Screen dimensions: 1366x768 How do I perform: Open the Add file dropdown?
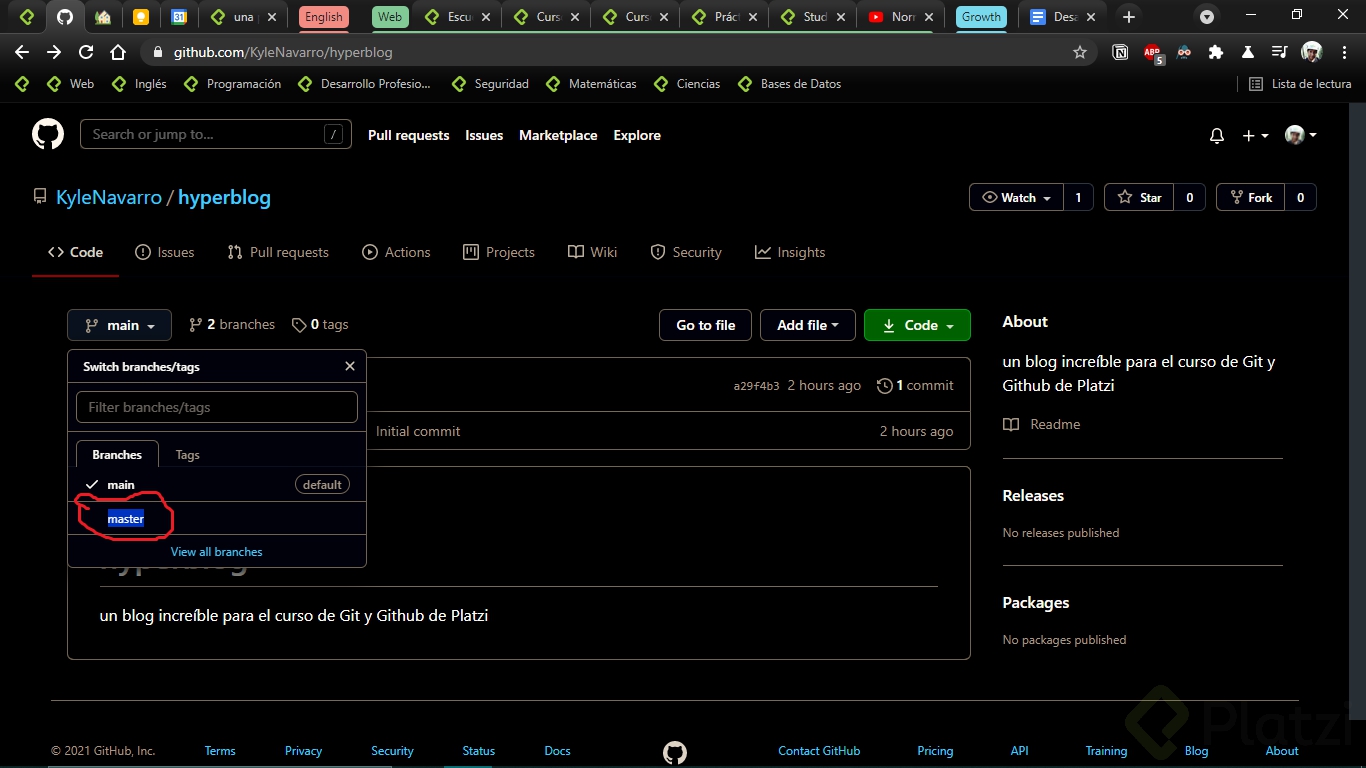click(x=808, y=325)
